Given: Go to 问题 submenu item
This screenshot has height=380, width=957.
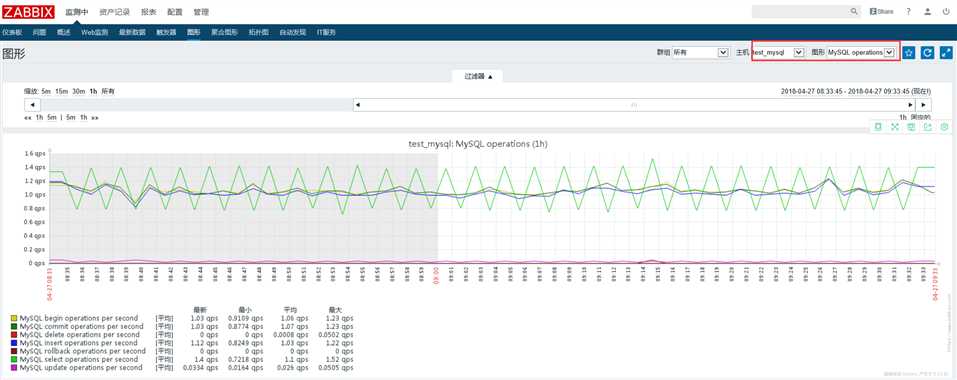Looking at the screenshot, I should (40, 32).
